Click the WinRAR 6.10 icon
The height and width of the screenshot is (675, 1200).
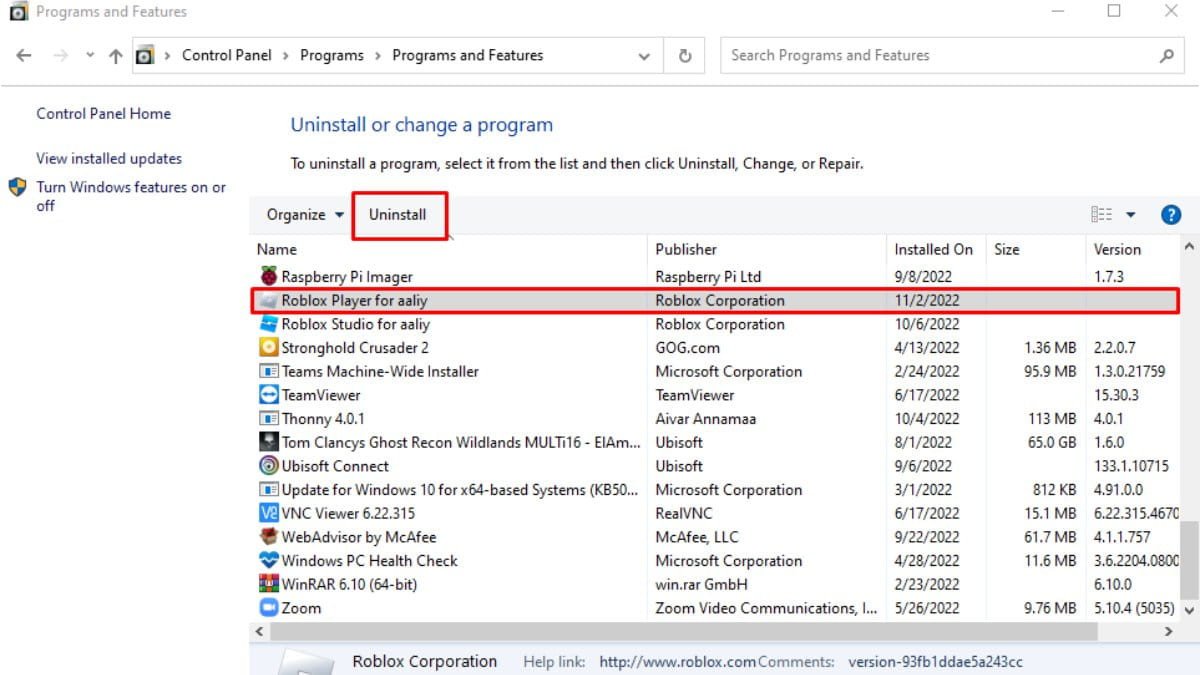click(x=268, y=584)
